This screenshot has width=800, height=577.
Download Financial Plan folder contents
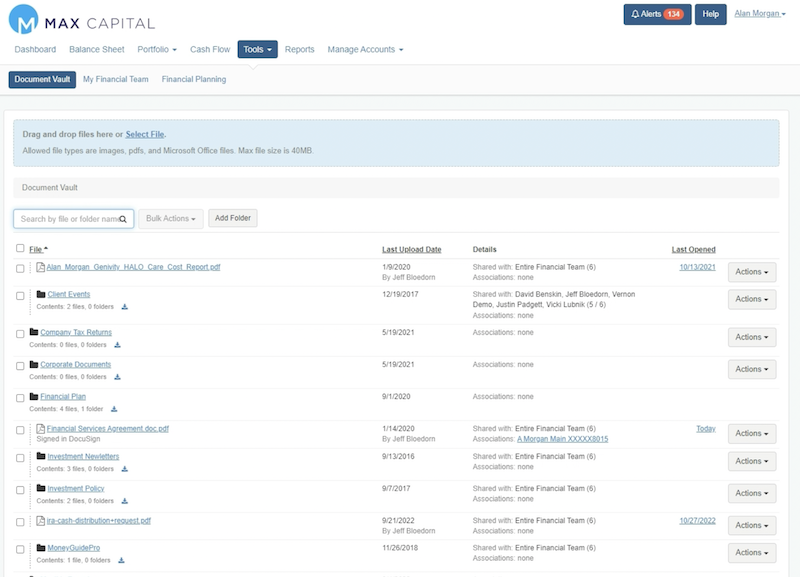click(114, 409)
